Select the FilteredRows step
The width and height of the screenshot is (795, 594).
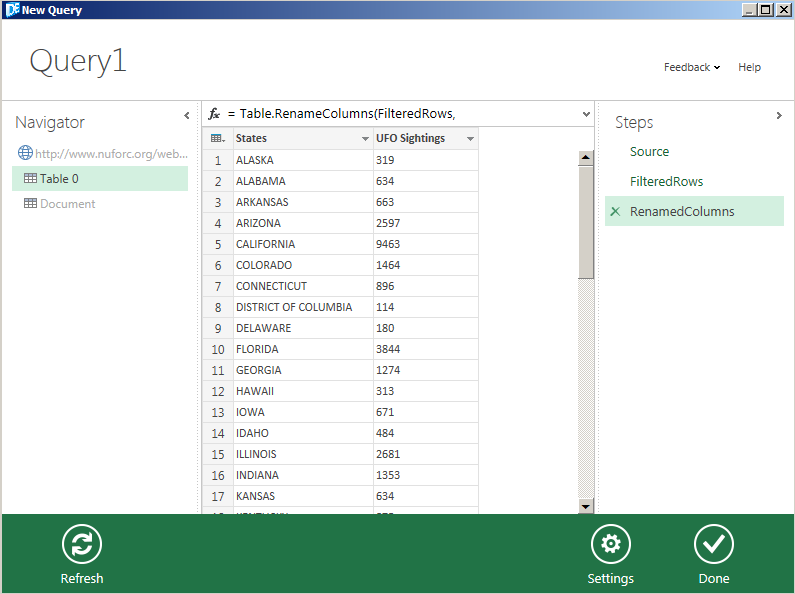(x=666, y=181)
